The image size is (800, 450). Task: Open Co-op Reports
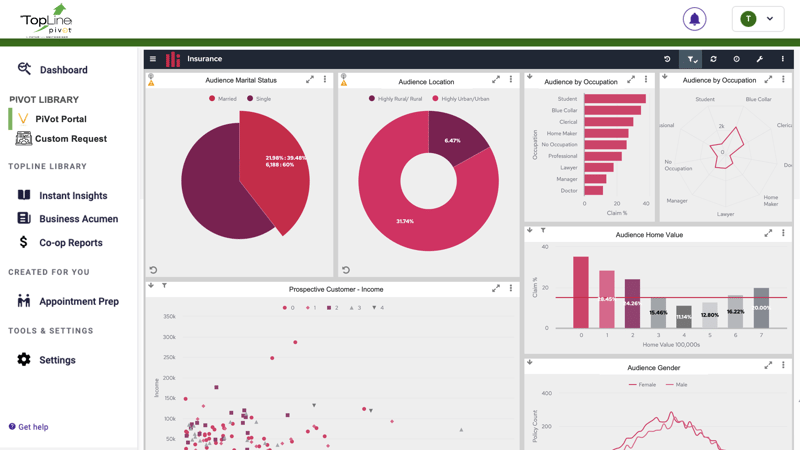click(x=60, y=242)
